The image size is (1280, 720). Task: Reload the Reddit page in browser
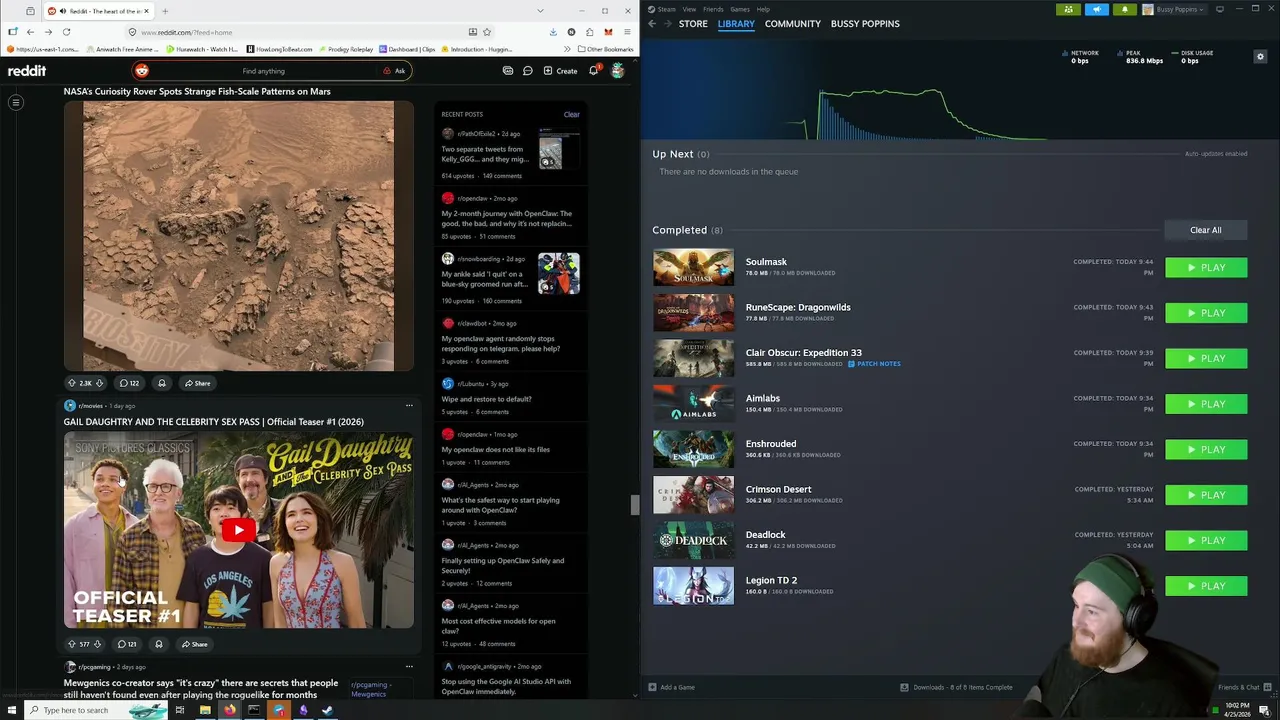(66, 32)
